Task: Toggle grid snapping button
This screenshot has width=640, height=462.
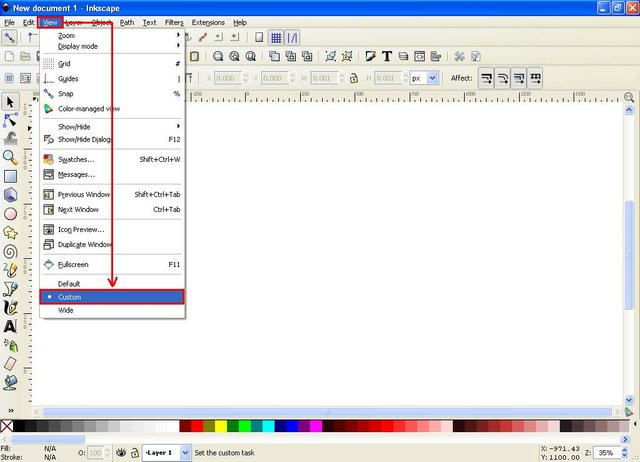Action: pos(276,38)
